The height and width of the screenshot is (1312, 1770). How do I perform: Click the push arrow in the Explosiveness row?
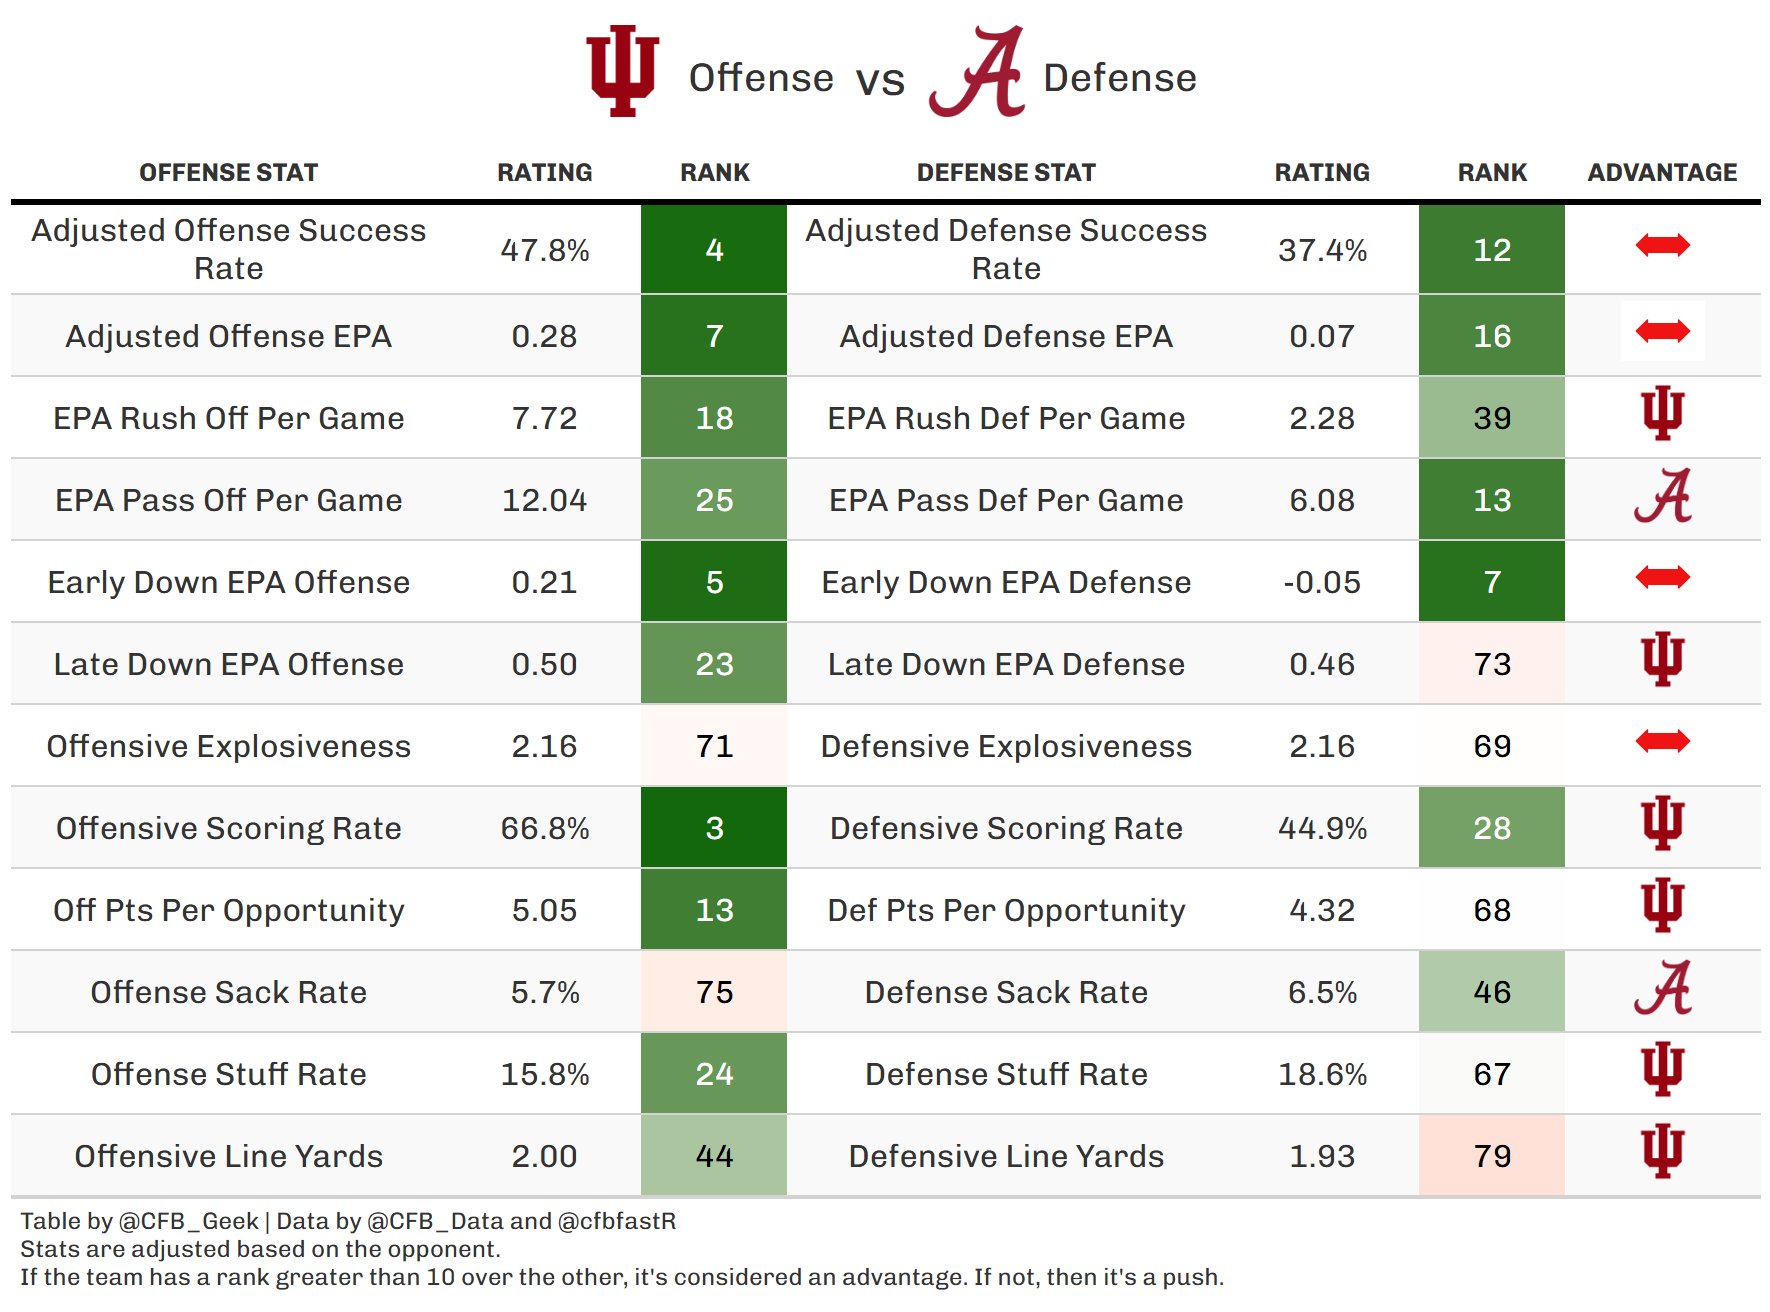[x=1662, y=741]
